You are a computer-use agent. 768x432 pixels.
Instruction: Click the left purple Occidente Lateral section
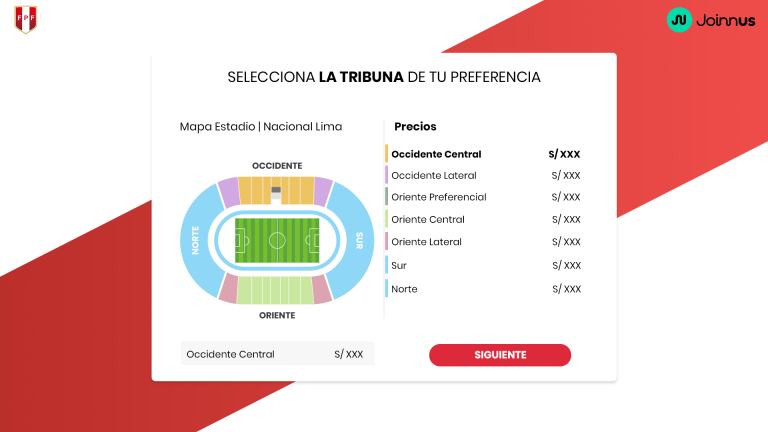coord(229,191)
